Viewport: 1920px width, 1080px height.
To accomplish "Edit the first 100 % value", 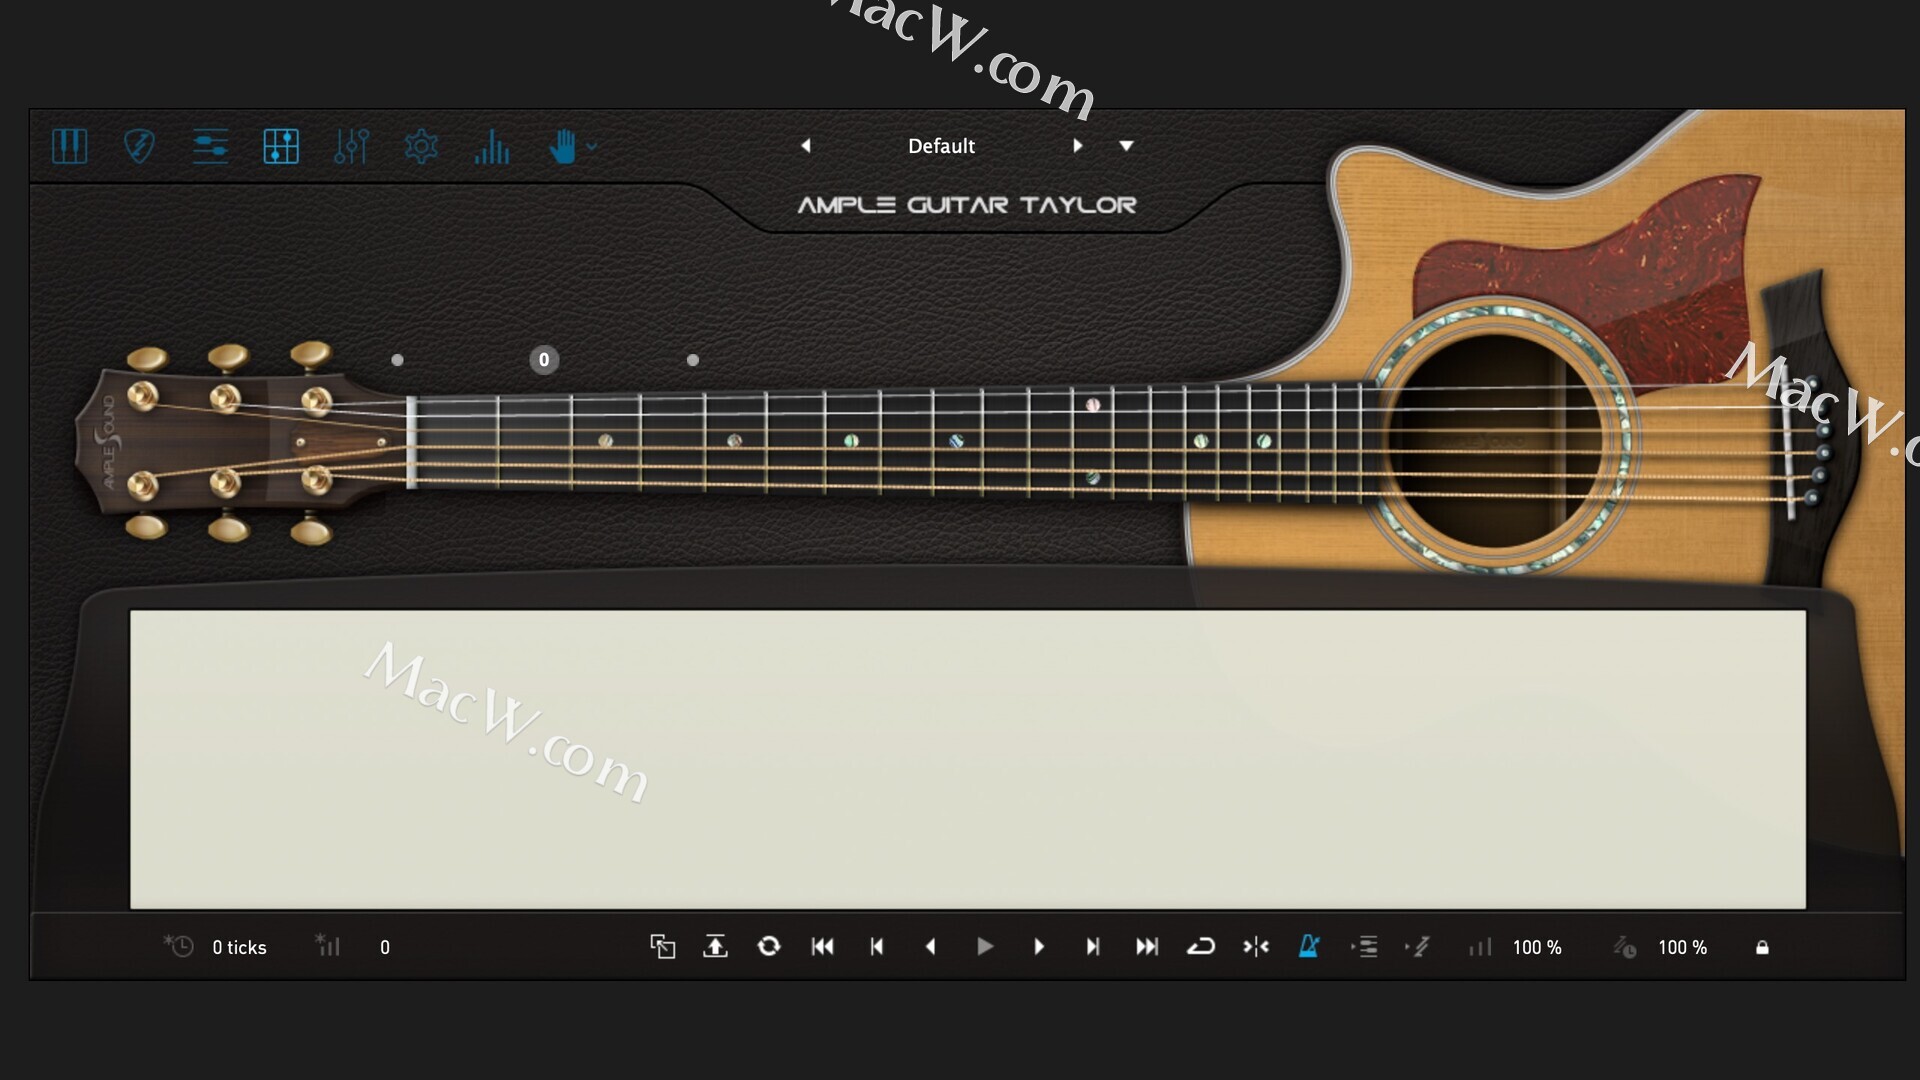I will 1537,947.
